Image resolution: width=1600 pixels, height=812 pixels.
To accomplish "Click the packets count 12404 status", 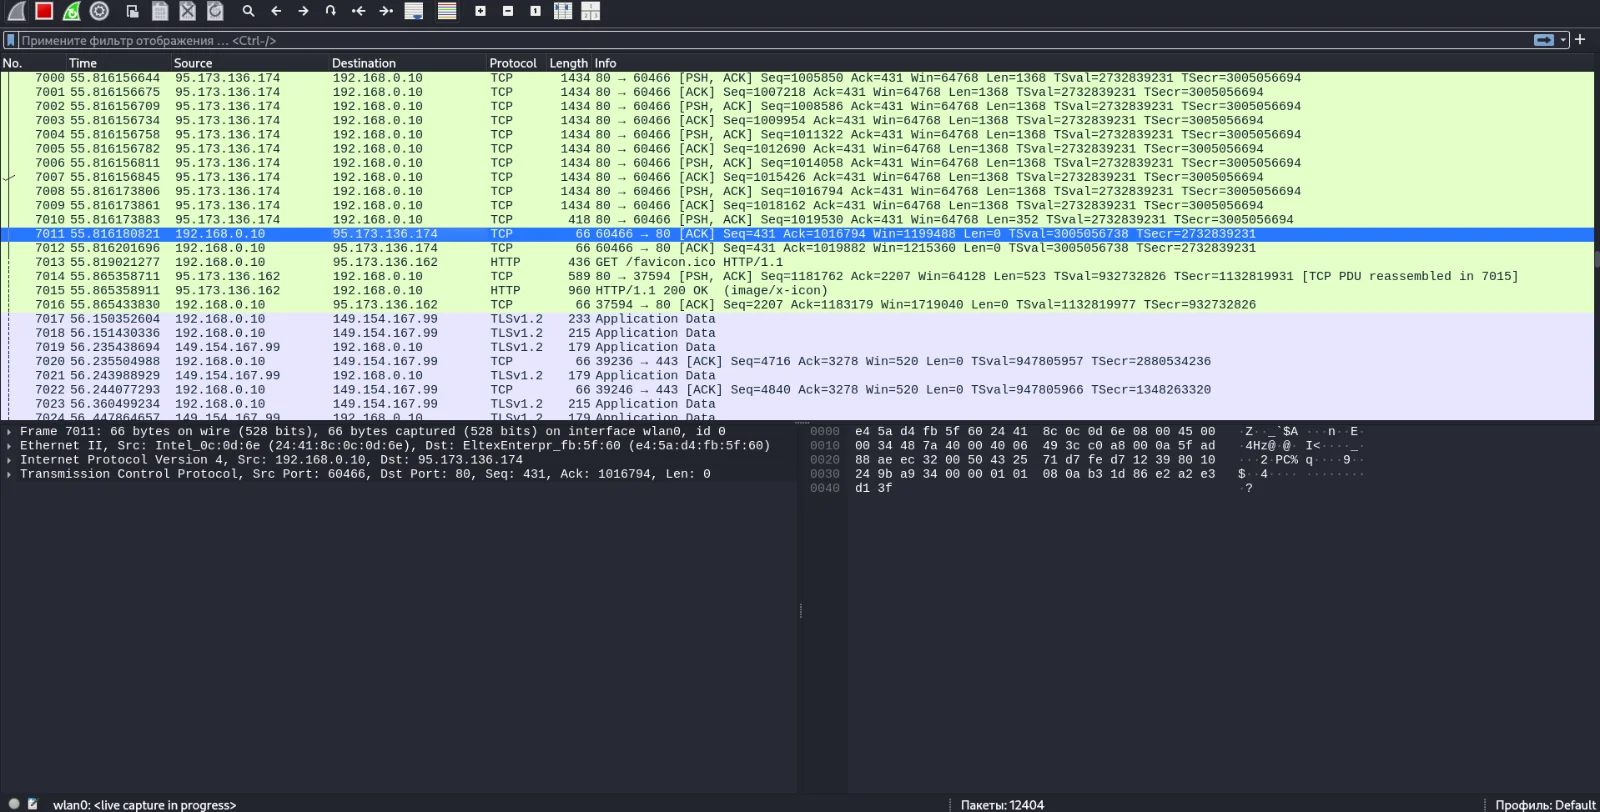I will 1002,805.
